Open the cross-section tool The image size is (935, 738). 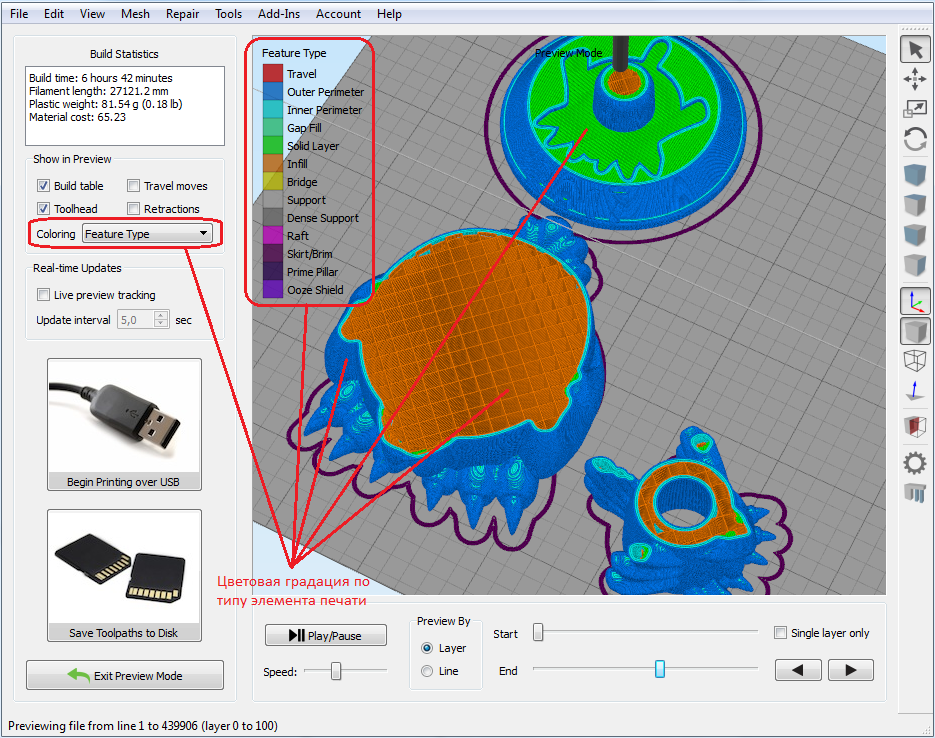tap(915, 427)
